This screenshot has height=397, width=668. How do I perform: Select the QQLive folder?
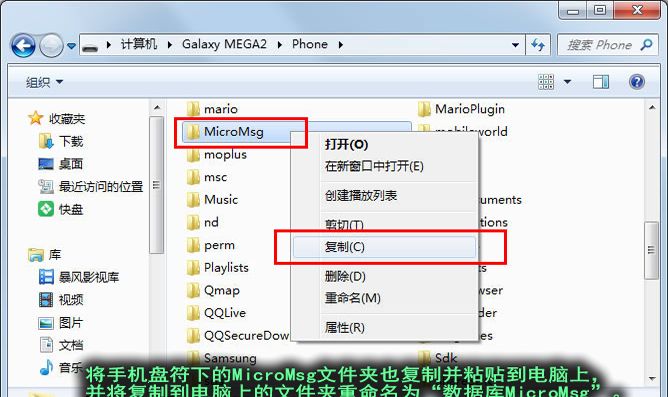pyautogui.click(x=216, y=313)
